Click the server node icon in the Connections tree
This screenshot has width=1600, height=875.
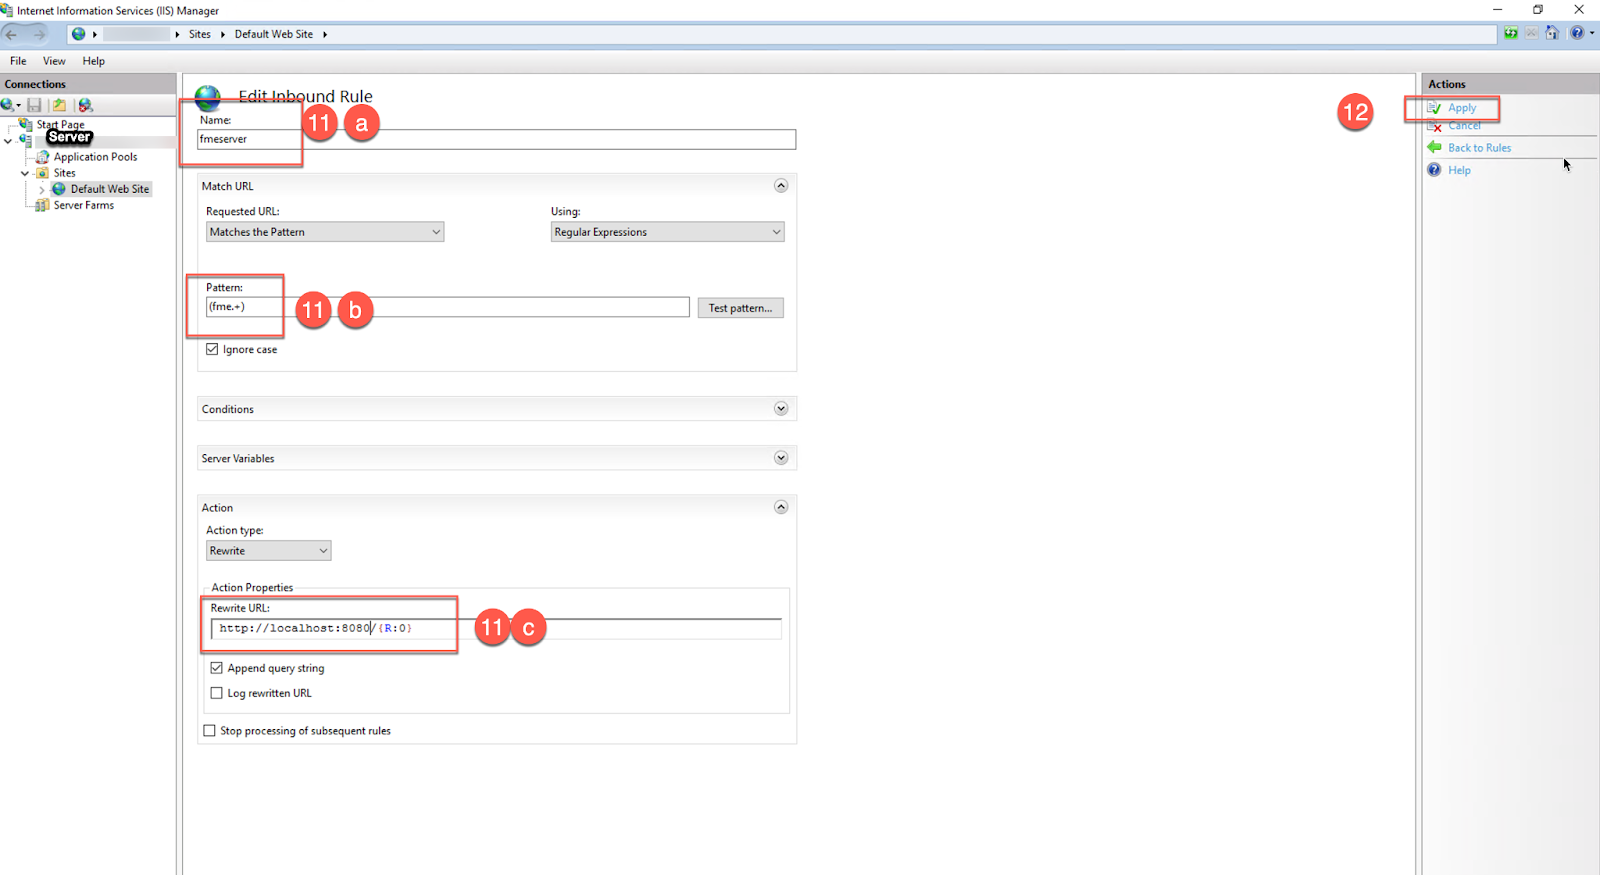(25, 140)
